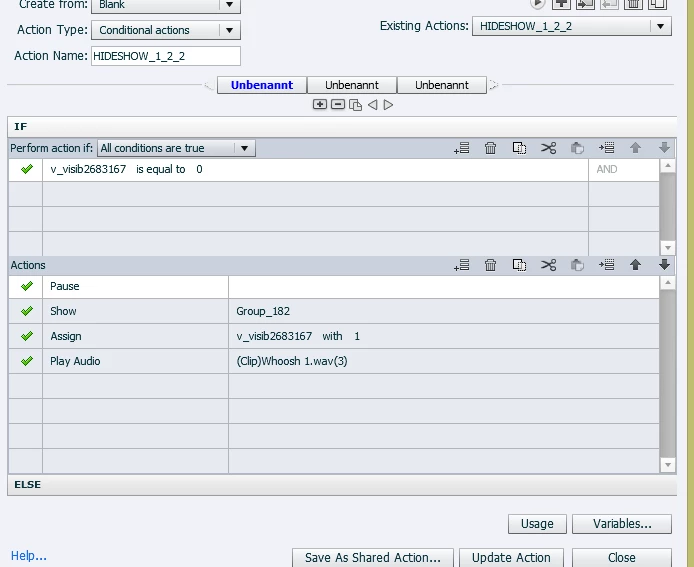The width and height of the screenshot is (694, 567).
Task: Duplicate the current decision tab icon
Action: (x=355, y=105)
